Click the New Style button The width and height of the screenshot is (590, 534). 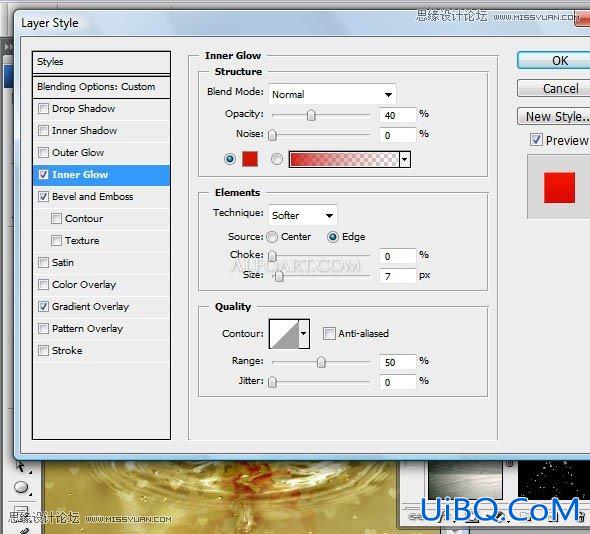click(x=554, y=116)
